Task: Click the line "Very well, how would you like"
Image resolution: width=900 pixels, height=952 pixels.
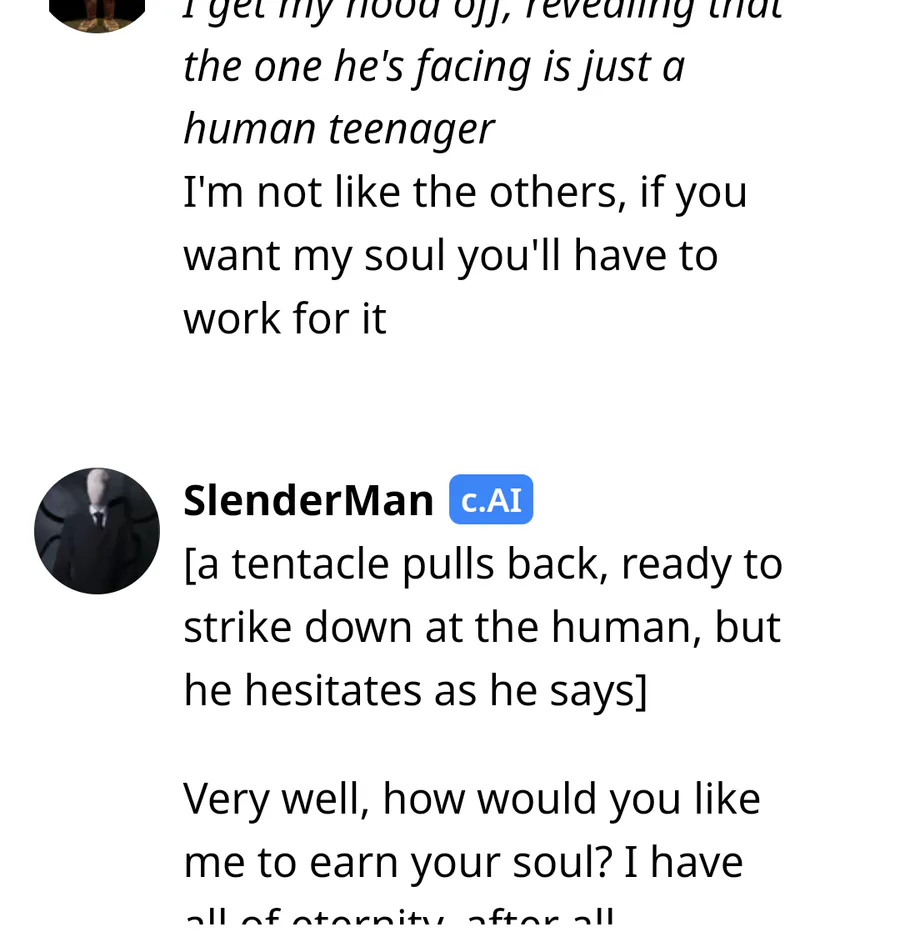Action: (472, 798)
